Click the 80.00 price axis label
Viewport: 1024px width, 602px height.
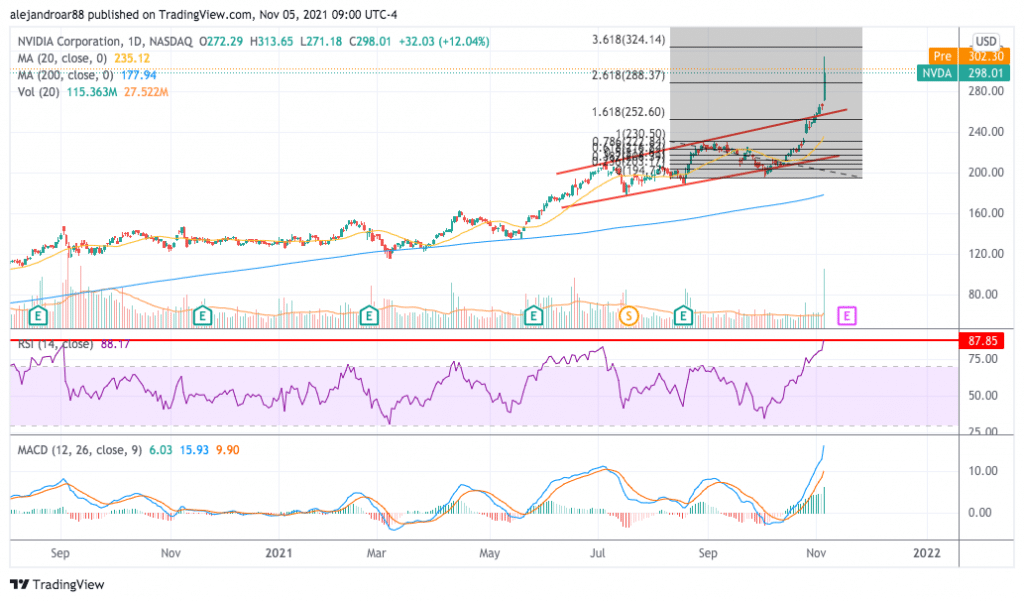985,294
